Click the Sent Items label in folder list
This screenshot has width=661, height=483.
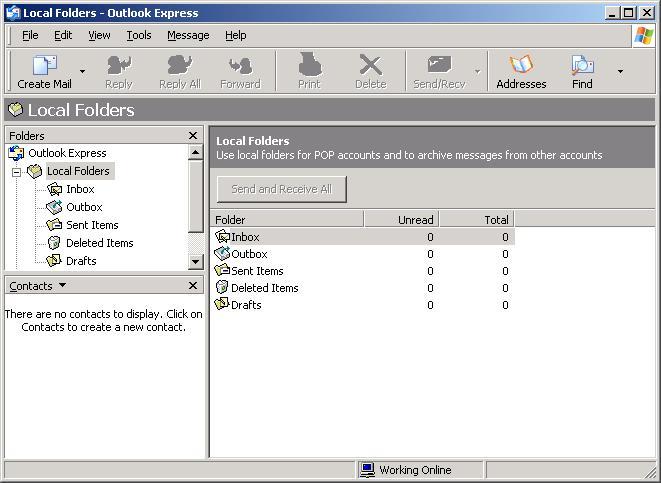tap(257, 271)
